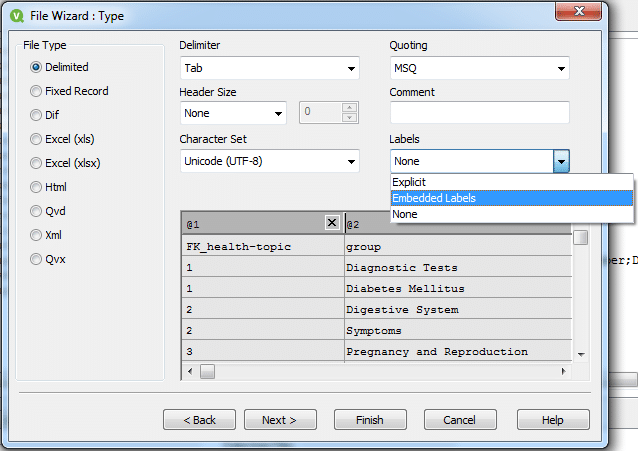
Task: Select the Dif file type
Action: [44, 115]
